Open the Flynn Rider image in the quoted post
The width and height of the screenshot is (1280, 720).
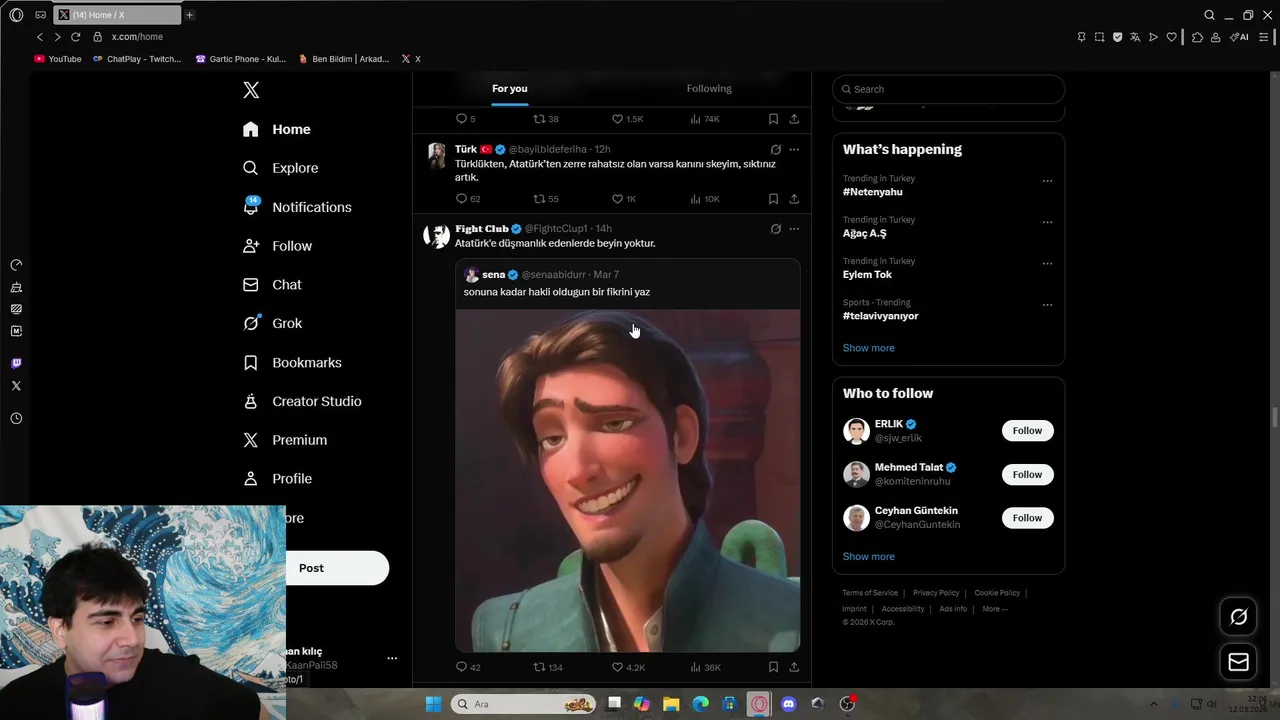[628, 481]
